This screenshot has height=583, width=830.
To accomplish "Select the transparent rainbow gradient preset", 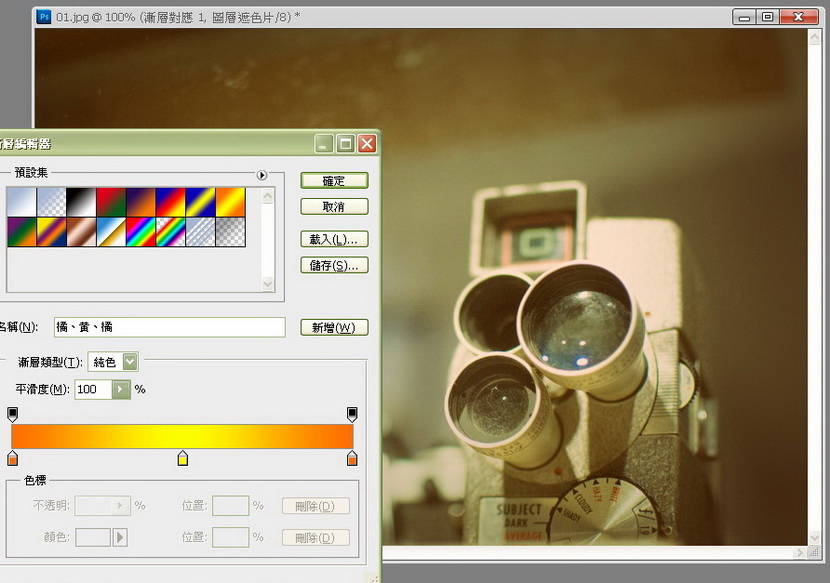I will coord(171,232).
